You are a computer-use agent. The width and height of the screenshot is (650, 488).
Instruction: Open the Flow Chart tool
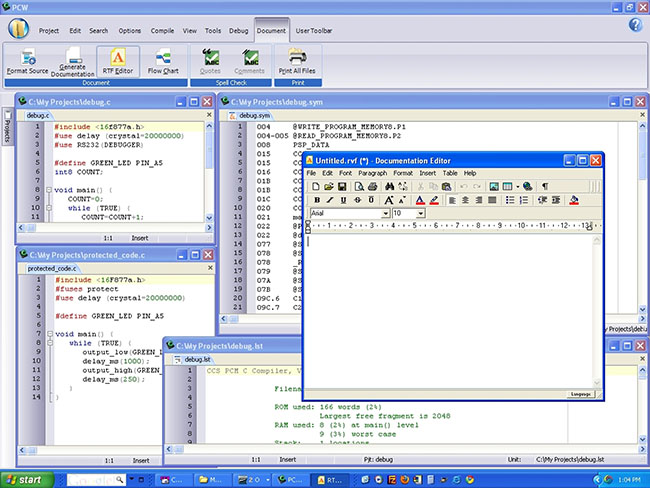[163, 61]
